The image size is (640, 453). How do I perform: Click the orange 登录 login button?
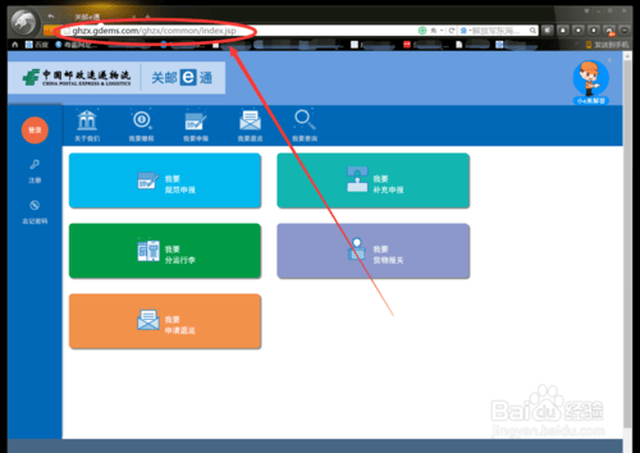(x=35, y=130)
